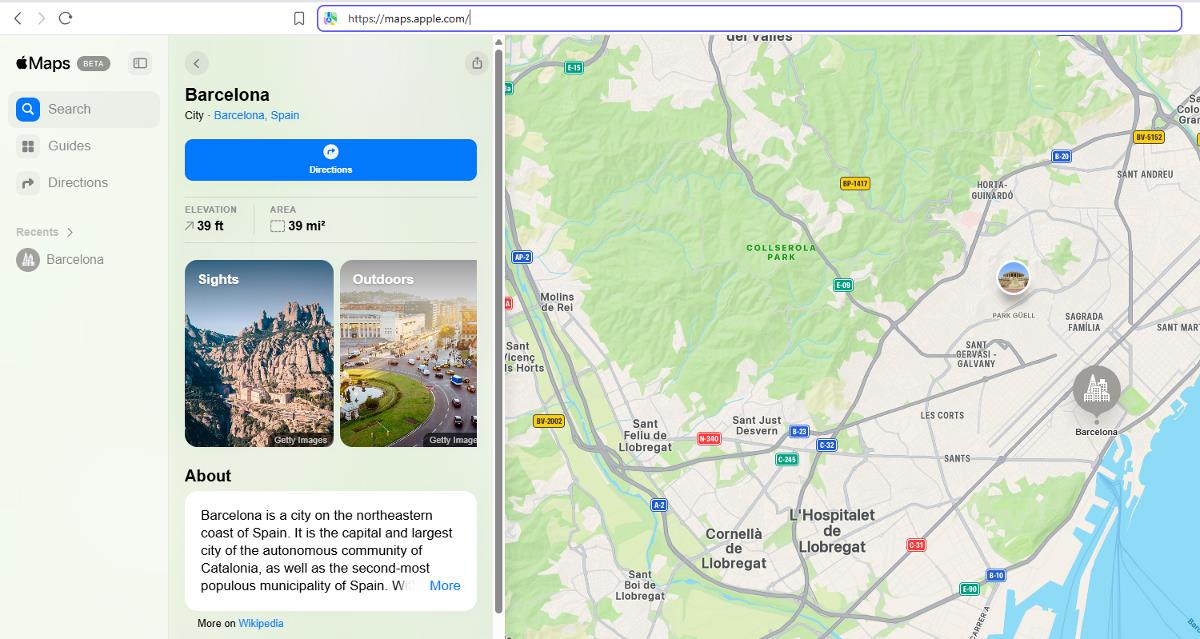Toggle the panel layout icon beside the Maps logo
This screenshot has width=1200, height=639.
click(x=140, y=62)
